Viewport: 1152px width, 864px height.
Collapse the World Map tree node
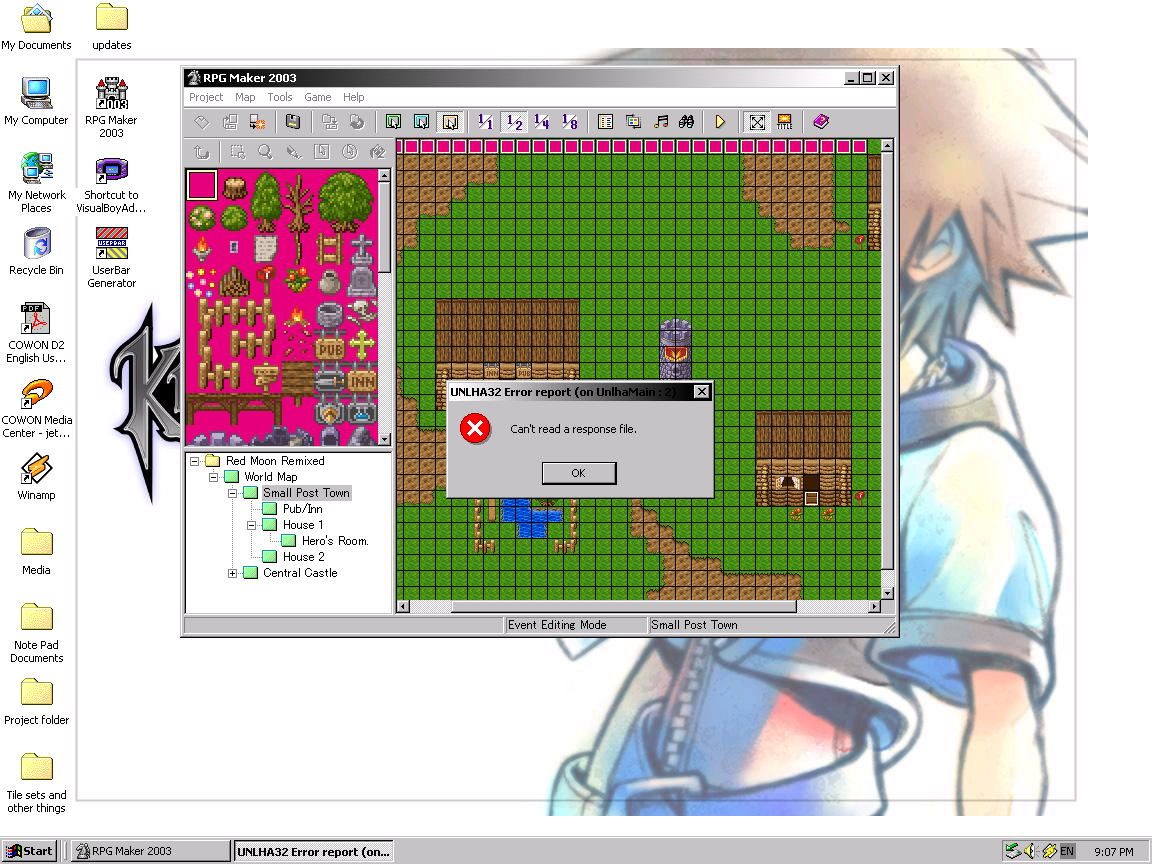point(213,478)
